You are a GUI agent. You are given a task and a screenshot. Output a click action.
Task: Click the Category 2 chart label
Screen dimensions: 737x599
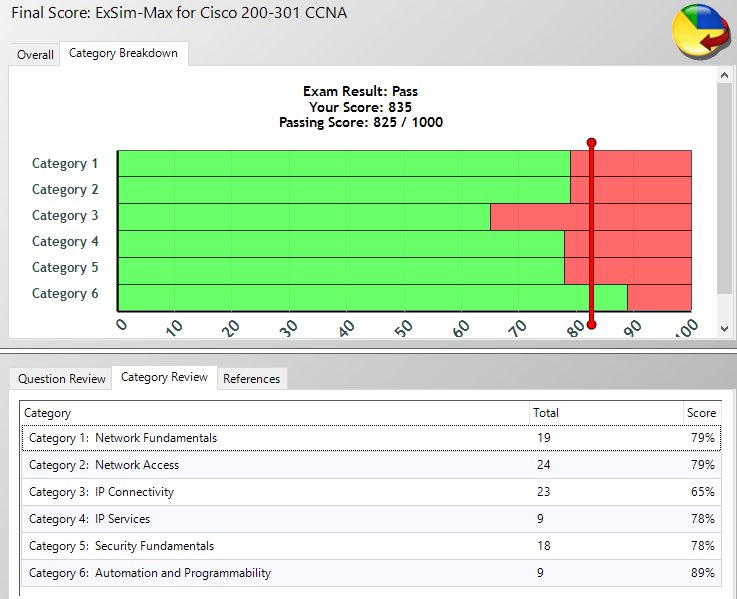tap(65, 189)
